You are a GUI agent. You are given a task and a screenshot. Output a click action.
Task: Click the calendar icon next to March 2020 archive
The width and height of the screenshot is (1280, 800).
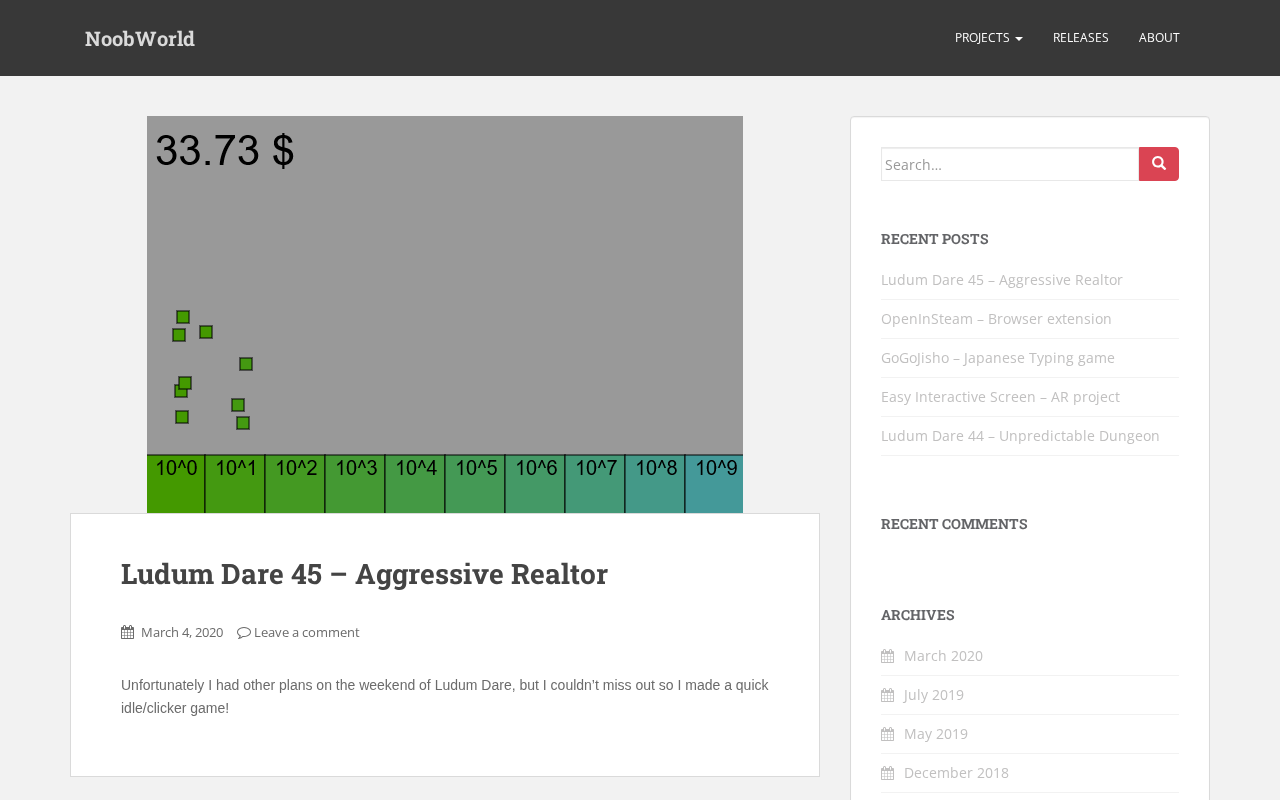tap(887, 656)
